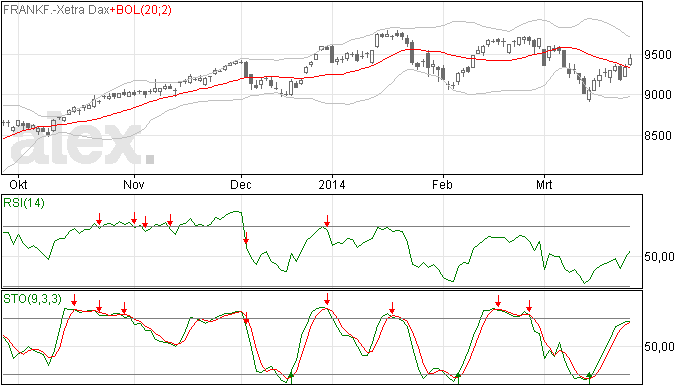Click the Okt month label on the time axis
Image resolution: width=690 pixels, height=387 pixels.
18,184
